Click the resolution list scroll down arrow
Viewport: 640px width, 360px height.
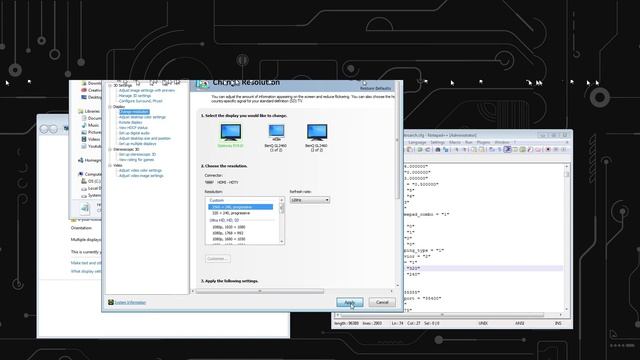click(x=282, y=242)
